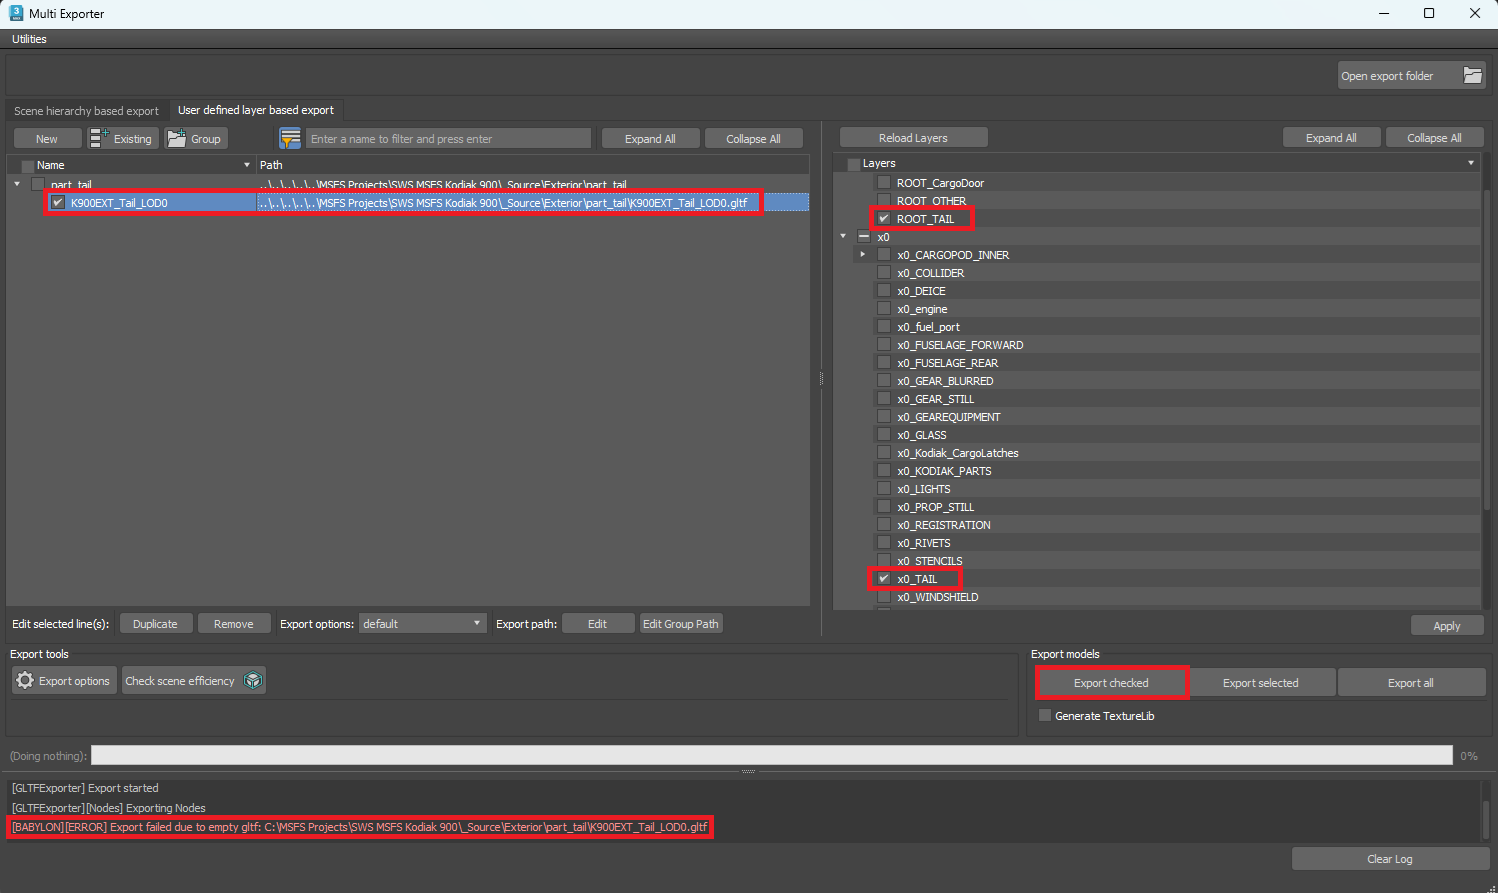This screenshot has height=893, width=1498.
Task: Check the x0_LIGHTS layer checkbox
Action: (x=884, y=488)
